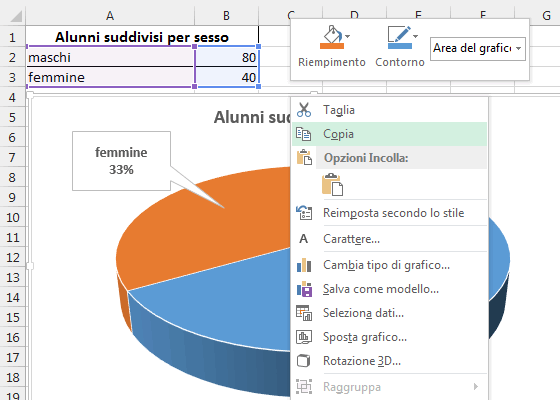Click the Sposta grafico icon
The height and width of the screenshot is (400, 560).
pos(304,337)
